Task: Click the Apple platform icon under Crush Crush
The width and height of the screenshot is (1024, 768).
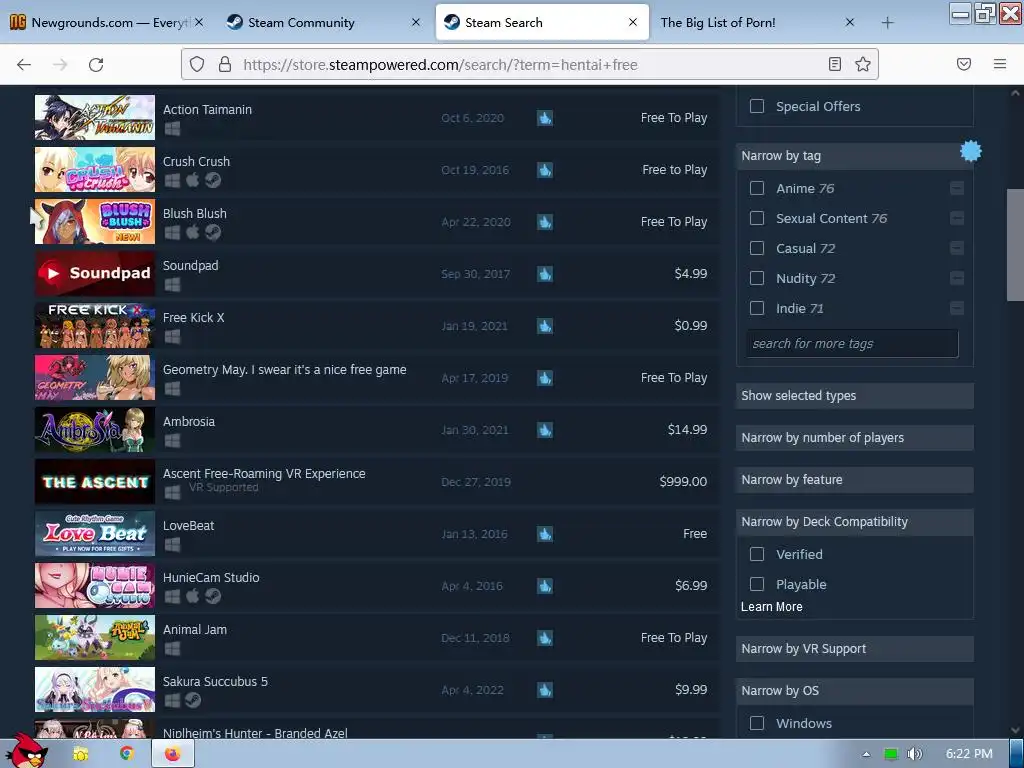Action: point(193,180)
